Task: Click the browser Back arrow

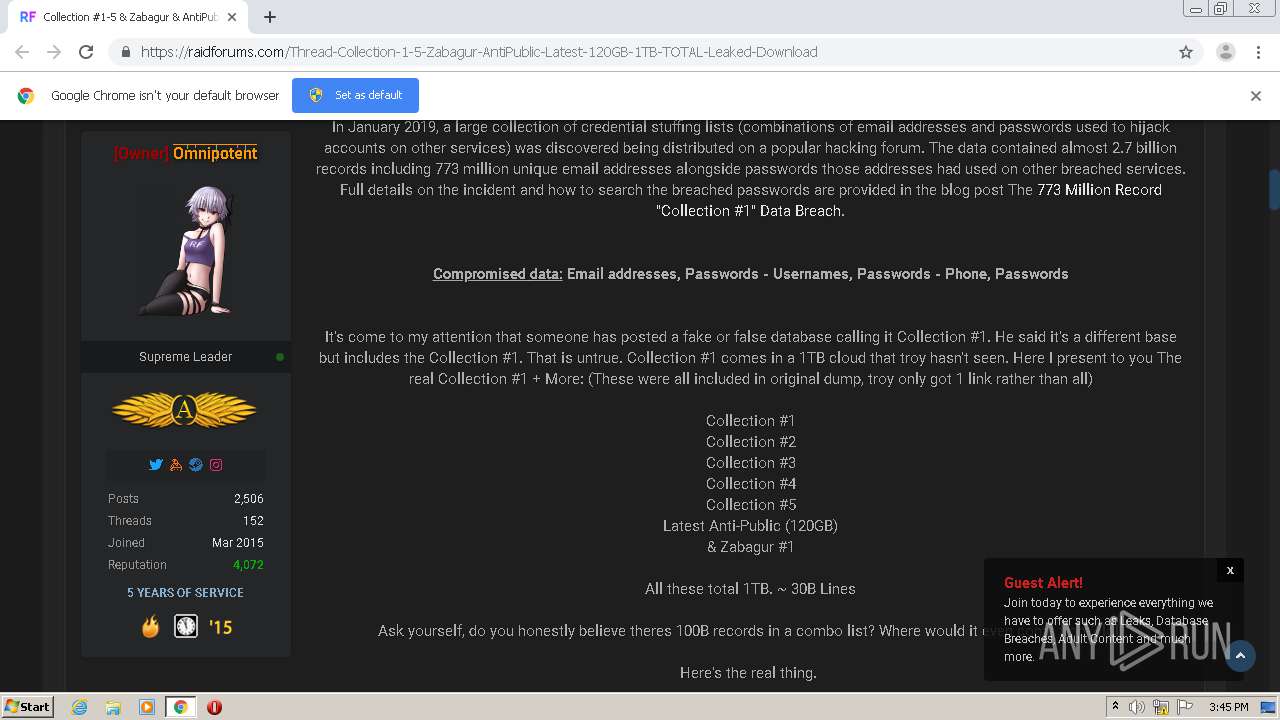Action: pos(22,52)
